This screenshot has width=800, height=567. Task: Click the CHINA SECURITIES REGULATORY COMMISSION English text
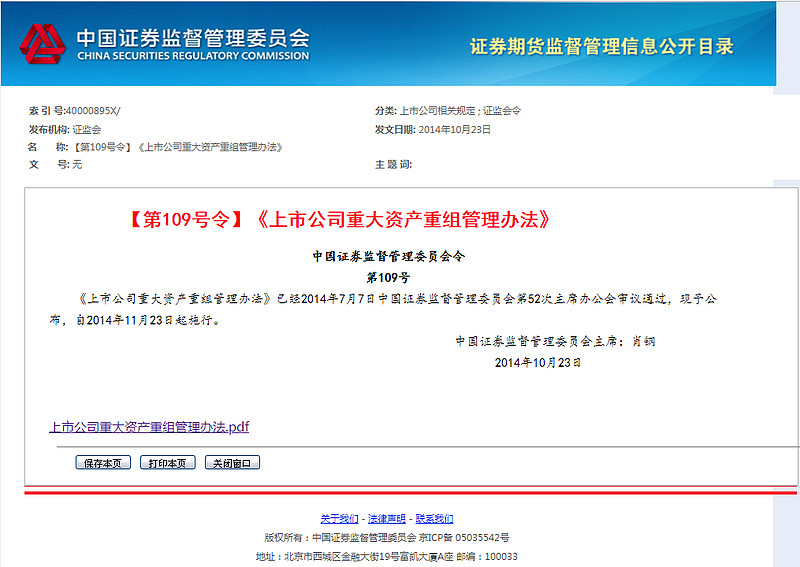pyautogui.click(x=193, y=56)
